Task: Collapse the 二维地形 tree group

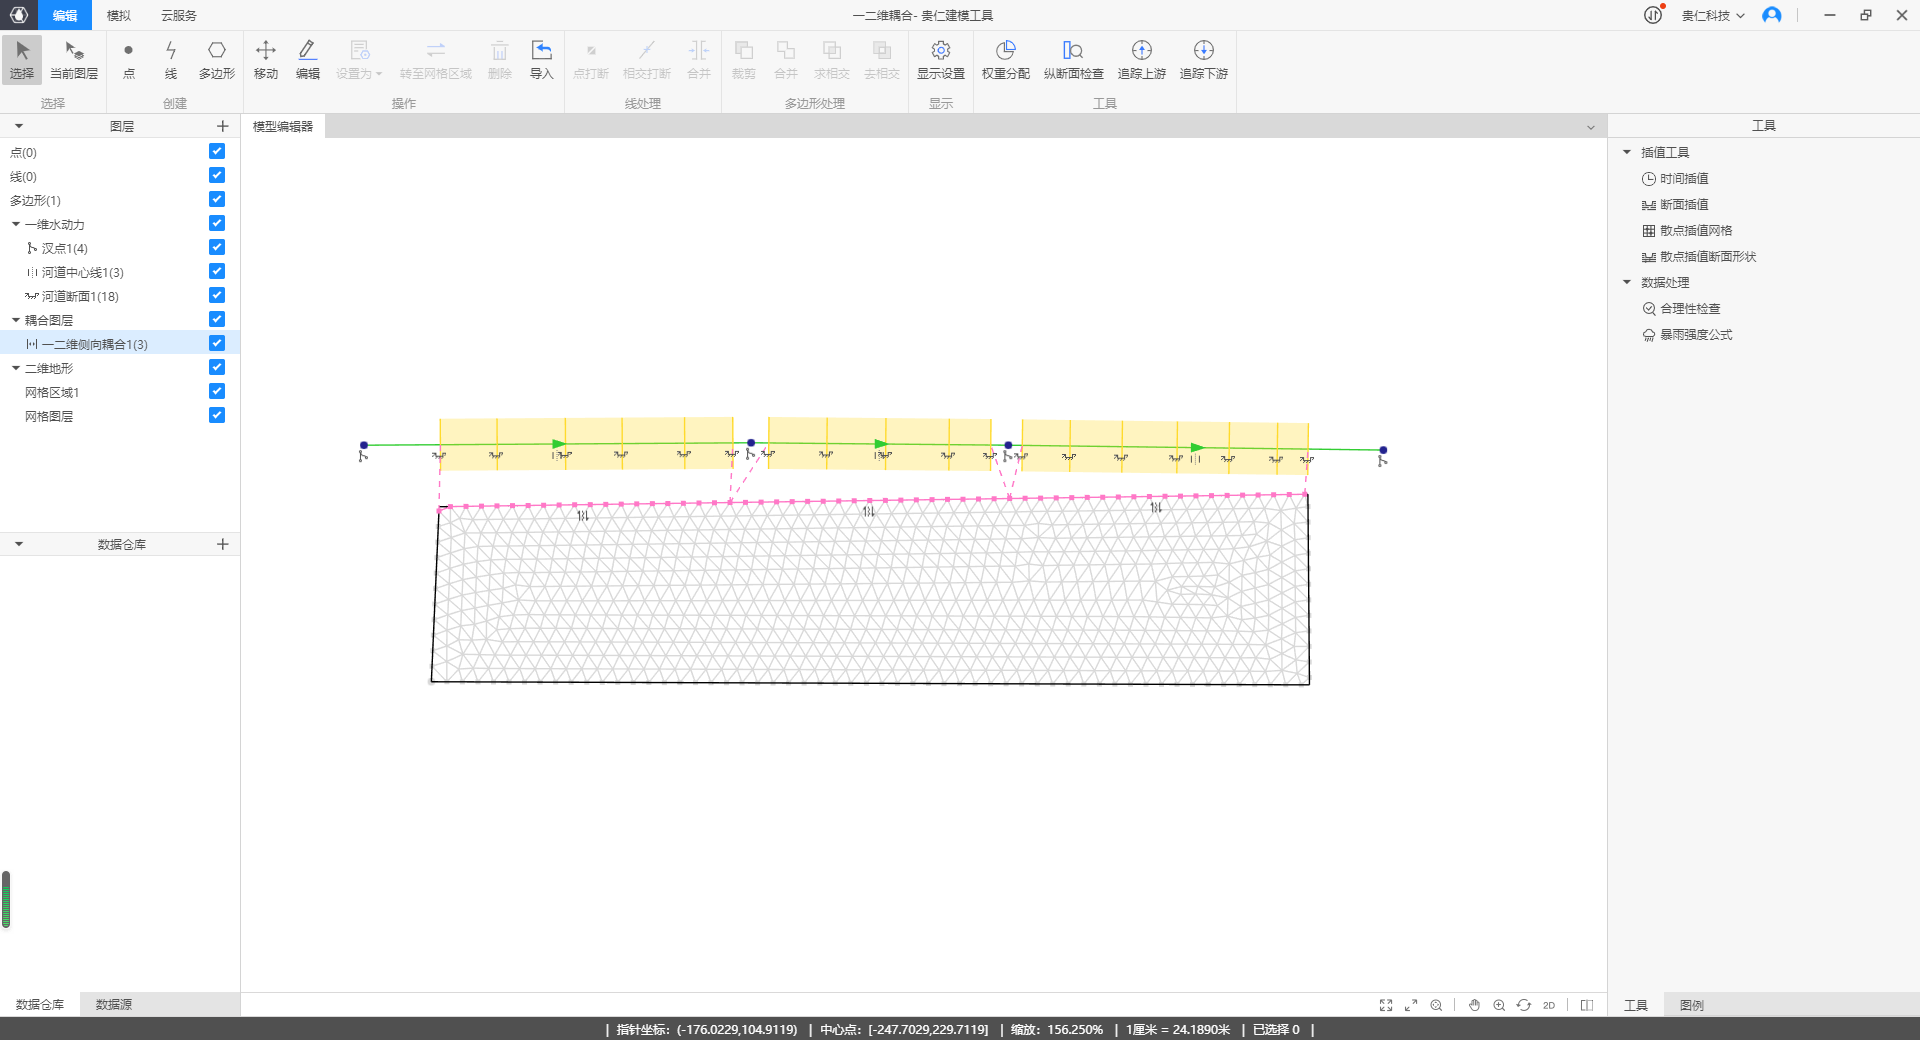Action: tap(16, 369)
